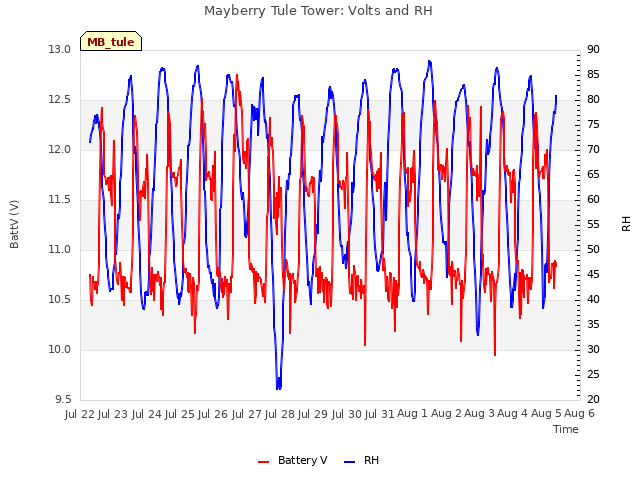
Task: Click the 80 RH tick label
Action: pos(593,100)
